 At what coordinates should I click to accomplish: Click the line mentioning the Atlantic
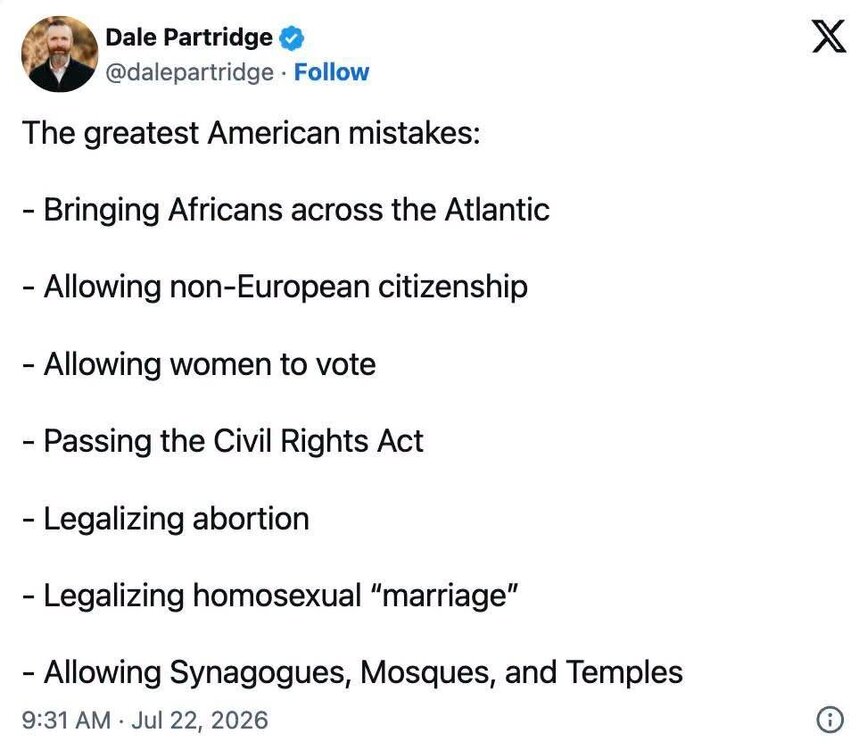[286, 210]
